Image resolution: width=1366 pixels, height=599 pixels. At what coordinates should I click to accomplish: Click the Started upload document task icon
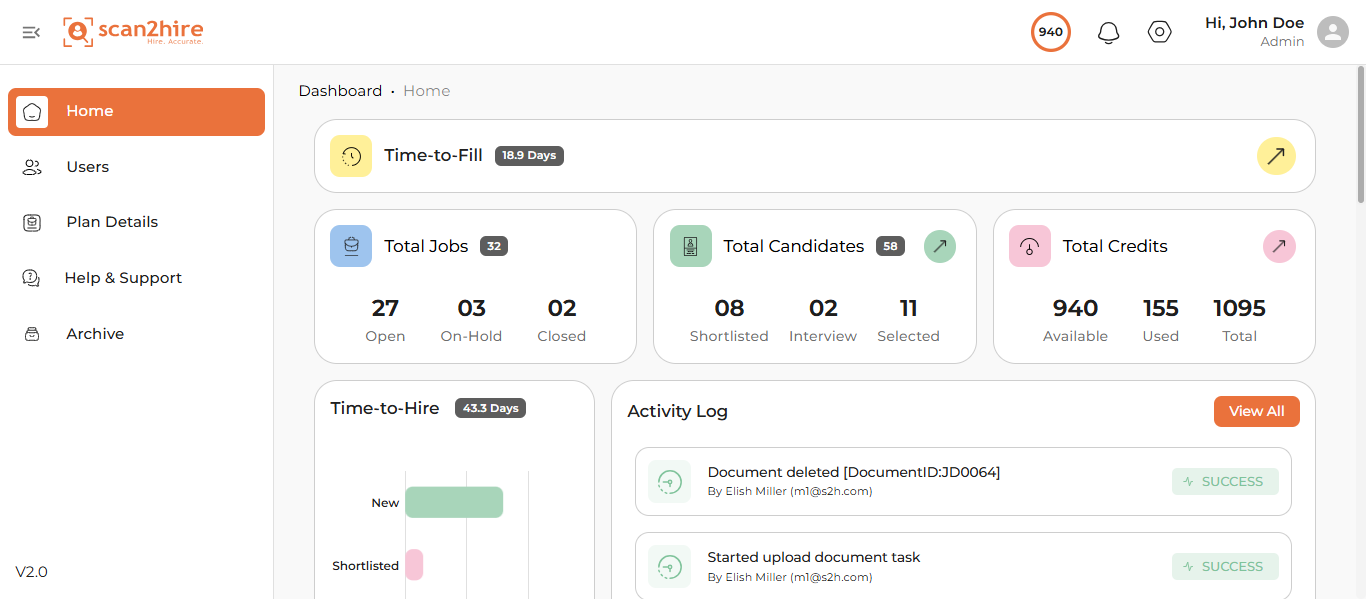point(669,566)
